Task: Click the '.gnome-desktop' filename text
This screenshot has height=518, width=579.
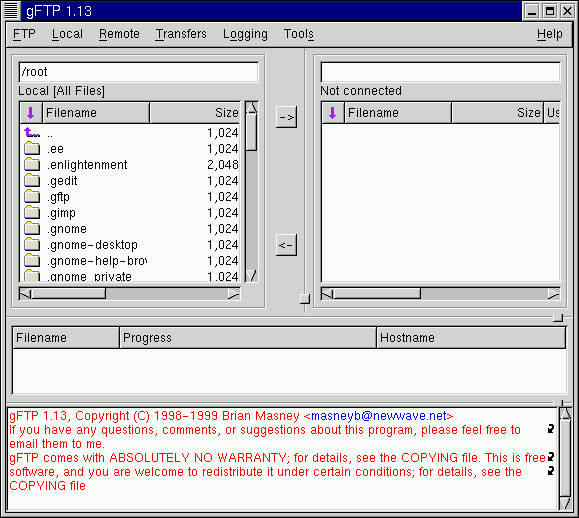Action: (x=92, y=245)
